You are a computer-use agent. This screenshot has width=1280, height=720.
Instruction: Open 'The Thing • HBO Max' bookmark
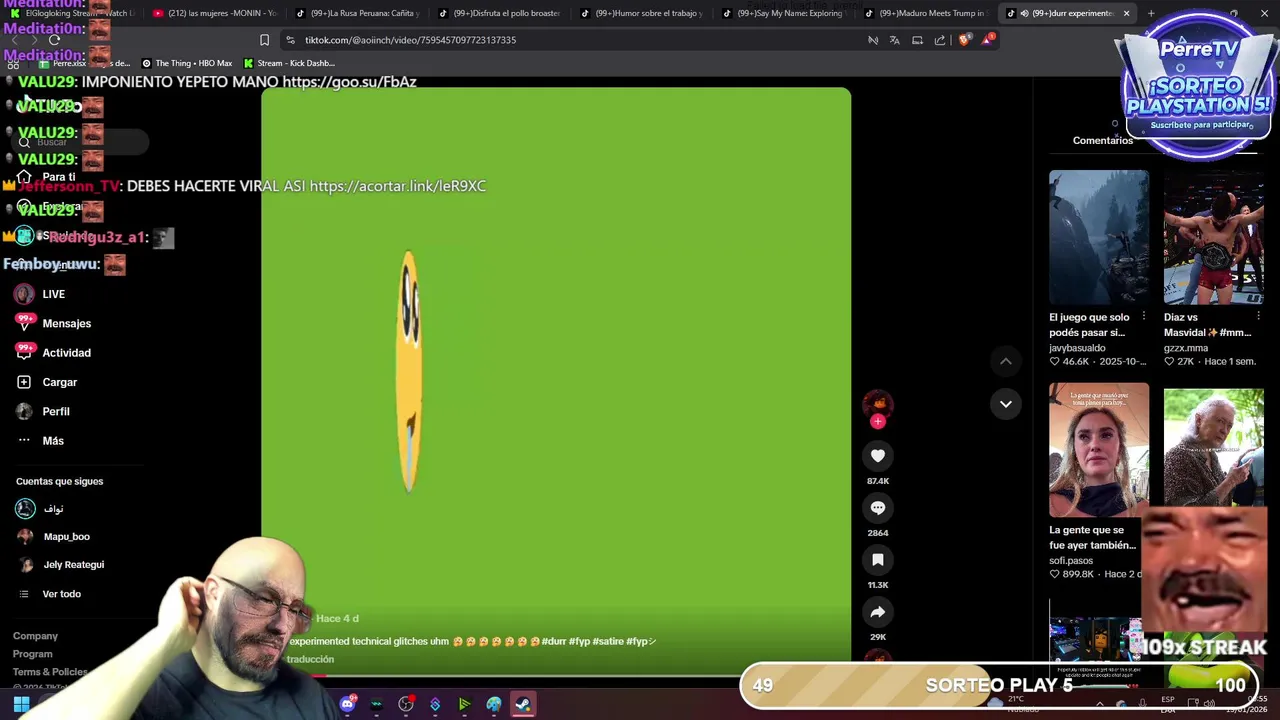pyautogui.click(x=186, y=63)
